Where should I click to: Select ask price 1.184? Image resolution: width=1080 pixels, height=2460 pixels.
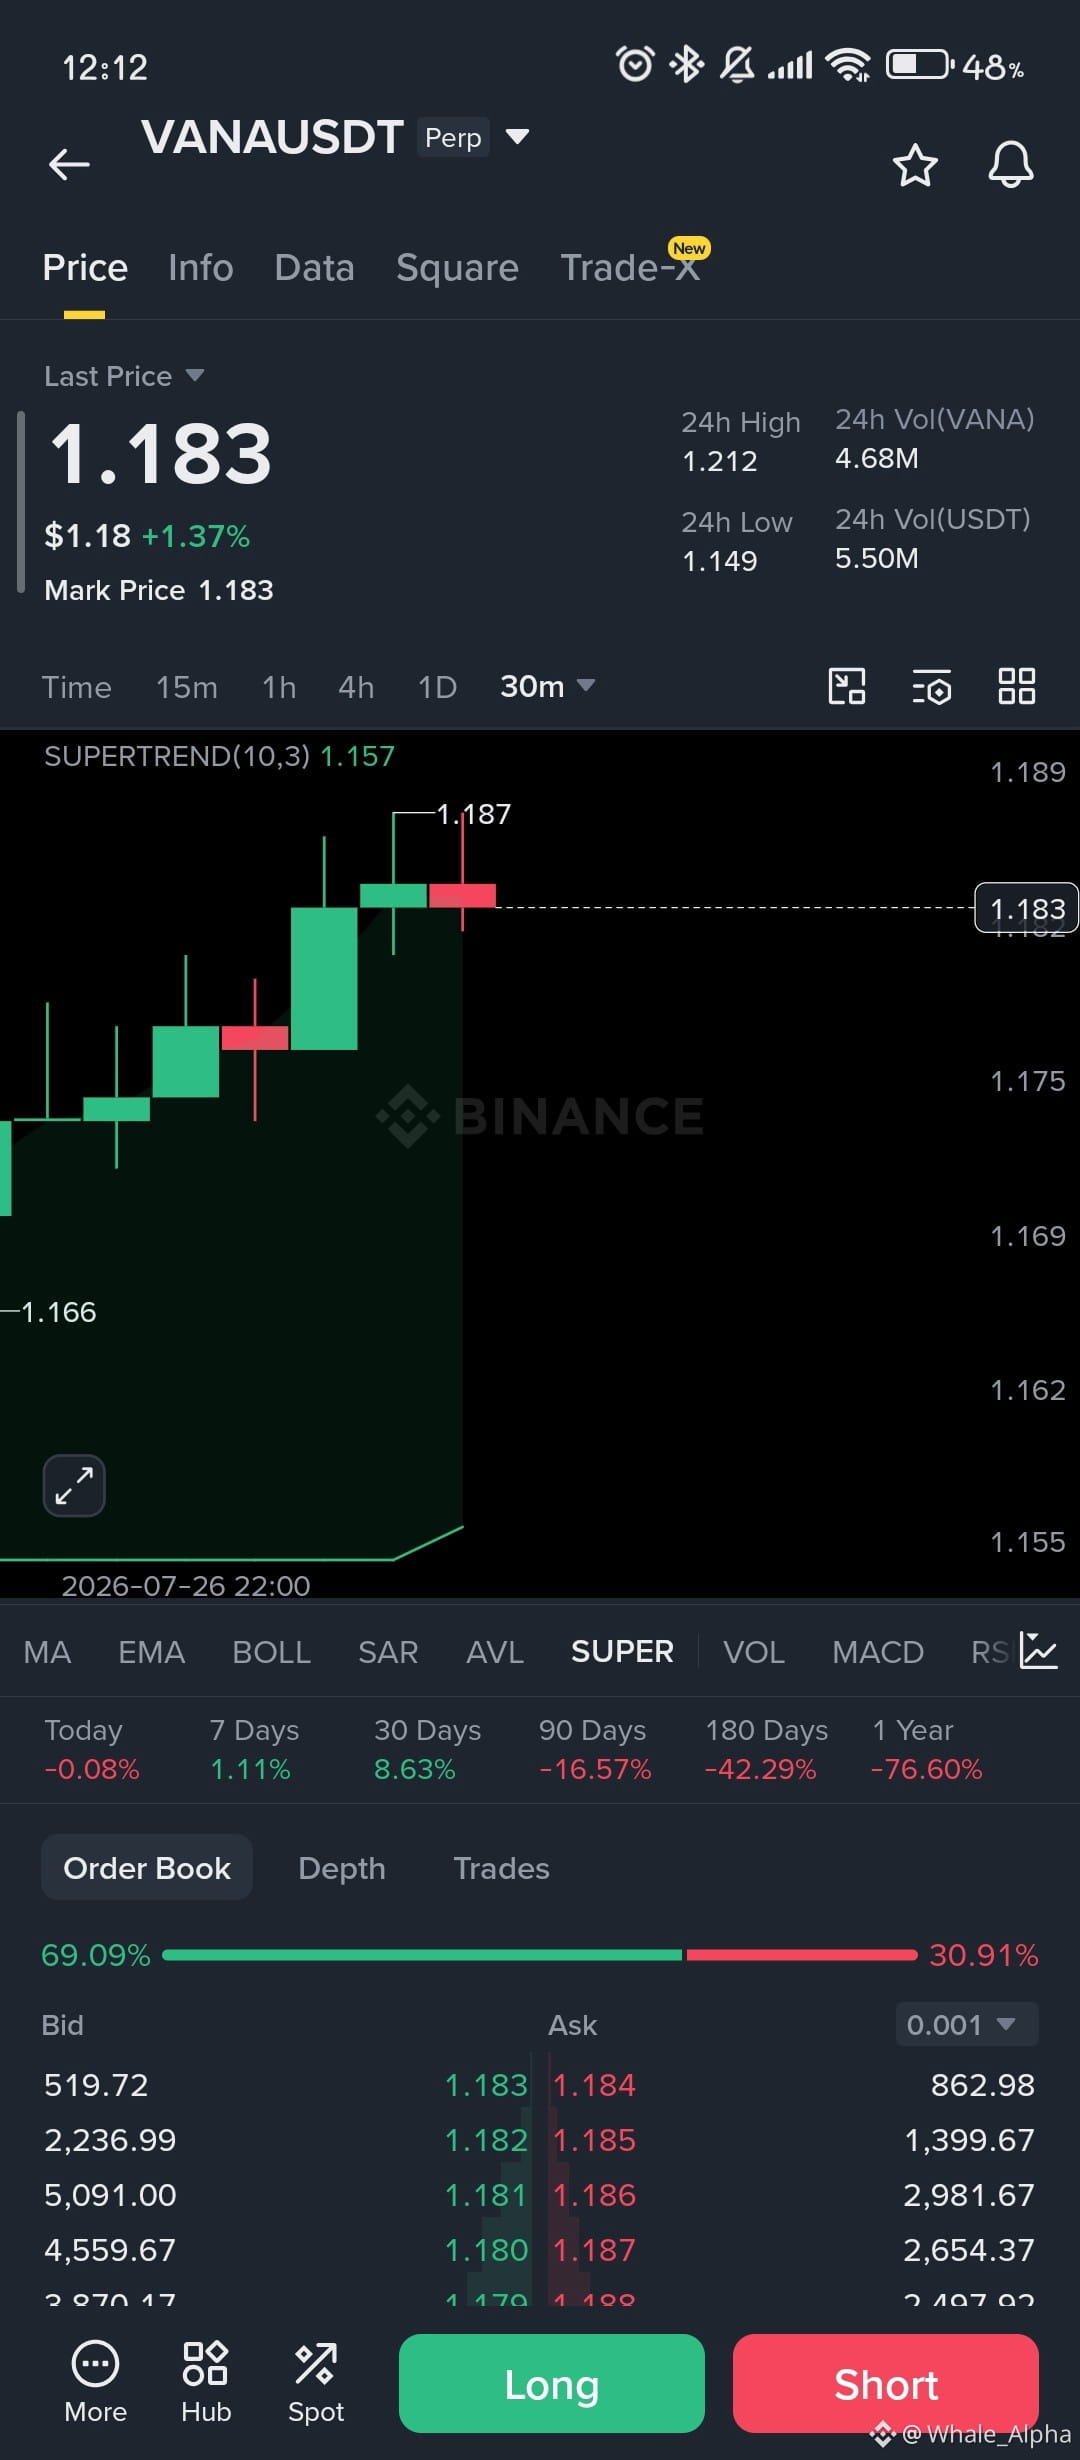click(594, 2085)
